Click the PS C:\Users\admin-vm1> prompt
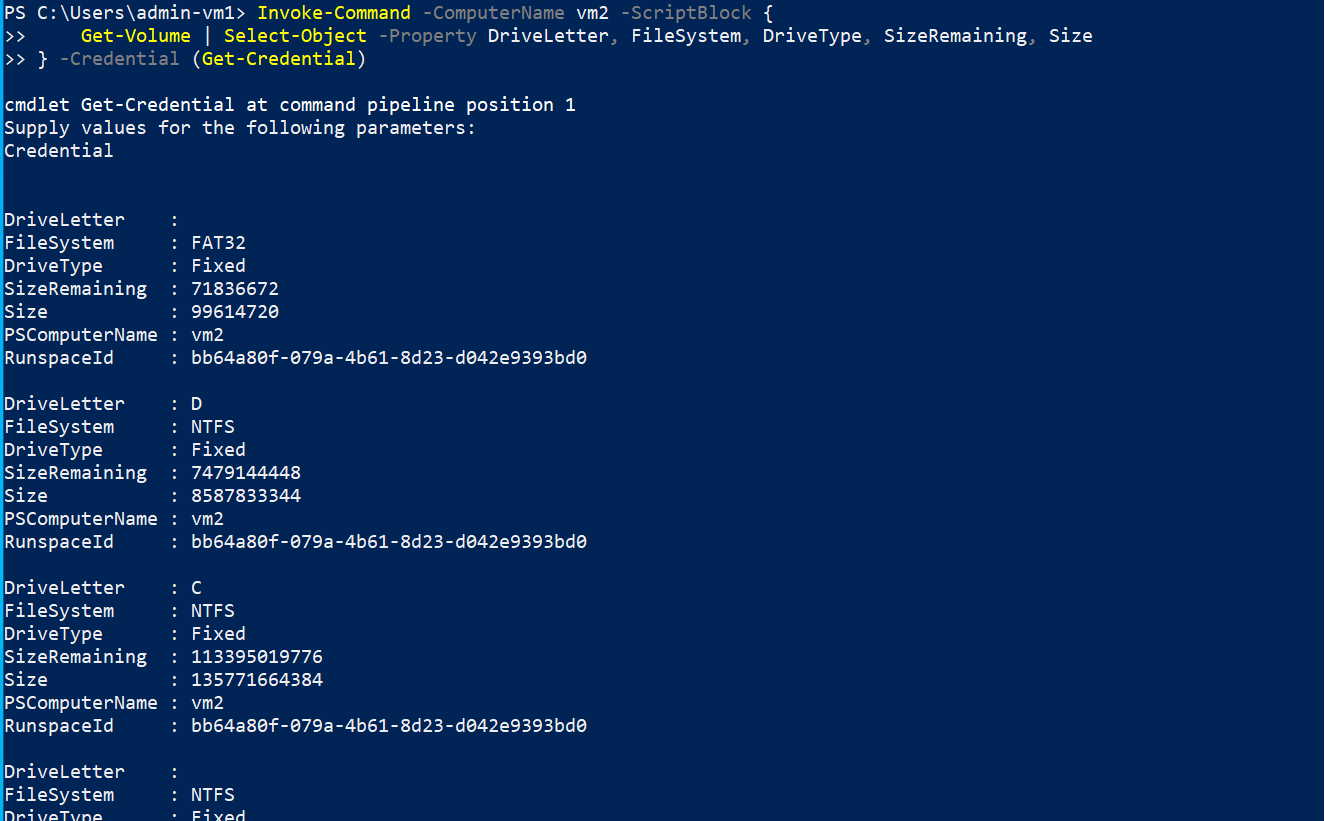1325x821 pixels. 125,13
